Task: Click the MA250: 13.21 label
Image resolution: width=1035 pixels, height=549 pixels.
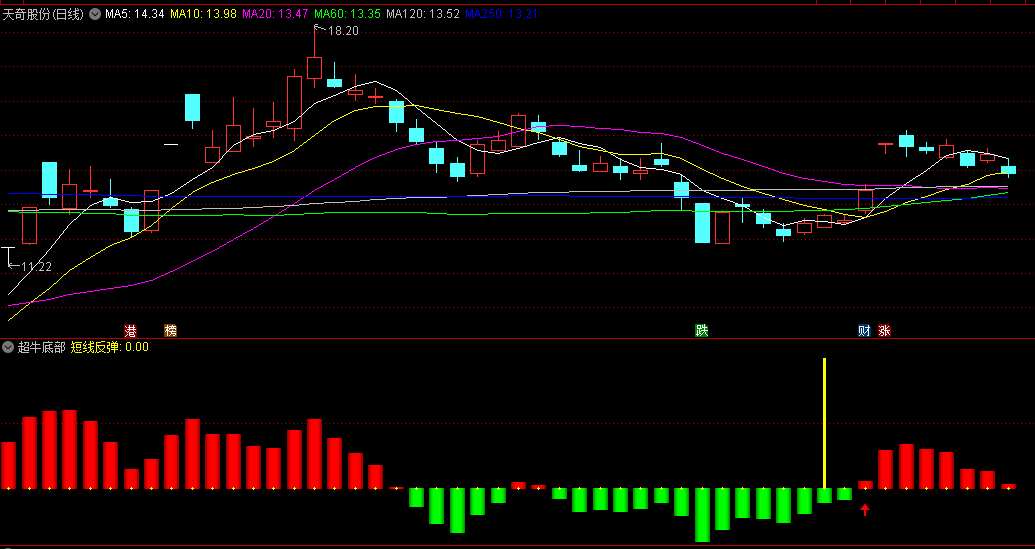Action: 501,14
